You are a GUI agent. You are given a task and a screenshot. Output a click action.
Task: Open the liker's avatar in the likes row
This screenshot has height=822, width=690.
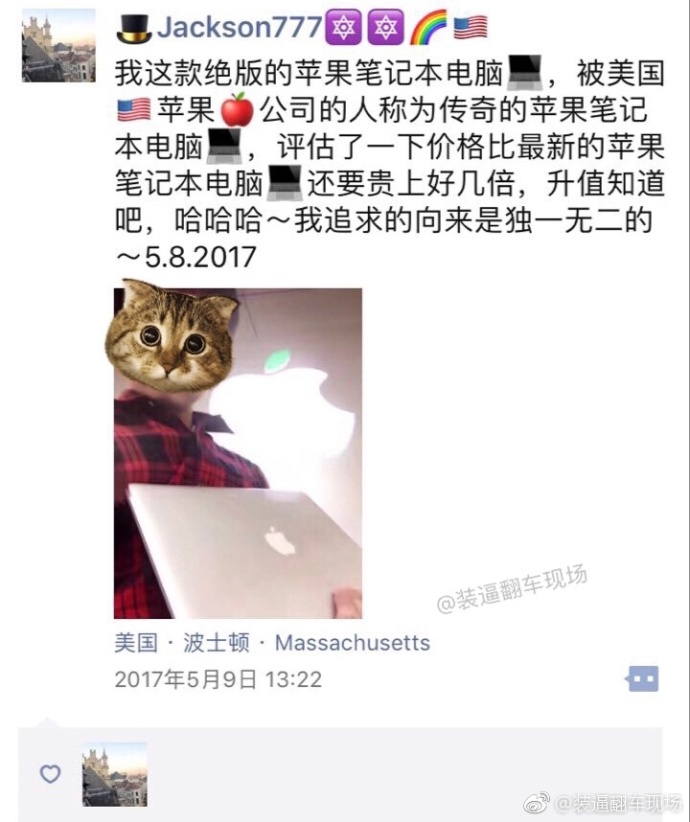115,774
